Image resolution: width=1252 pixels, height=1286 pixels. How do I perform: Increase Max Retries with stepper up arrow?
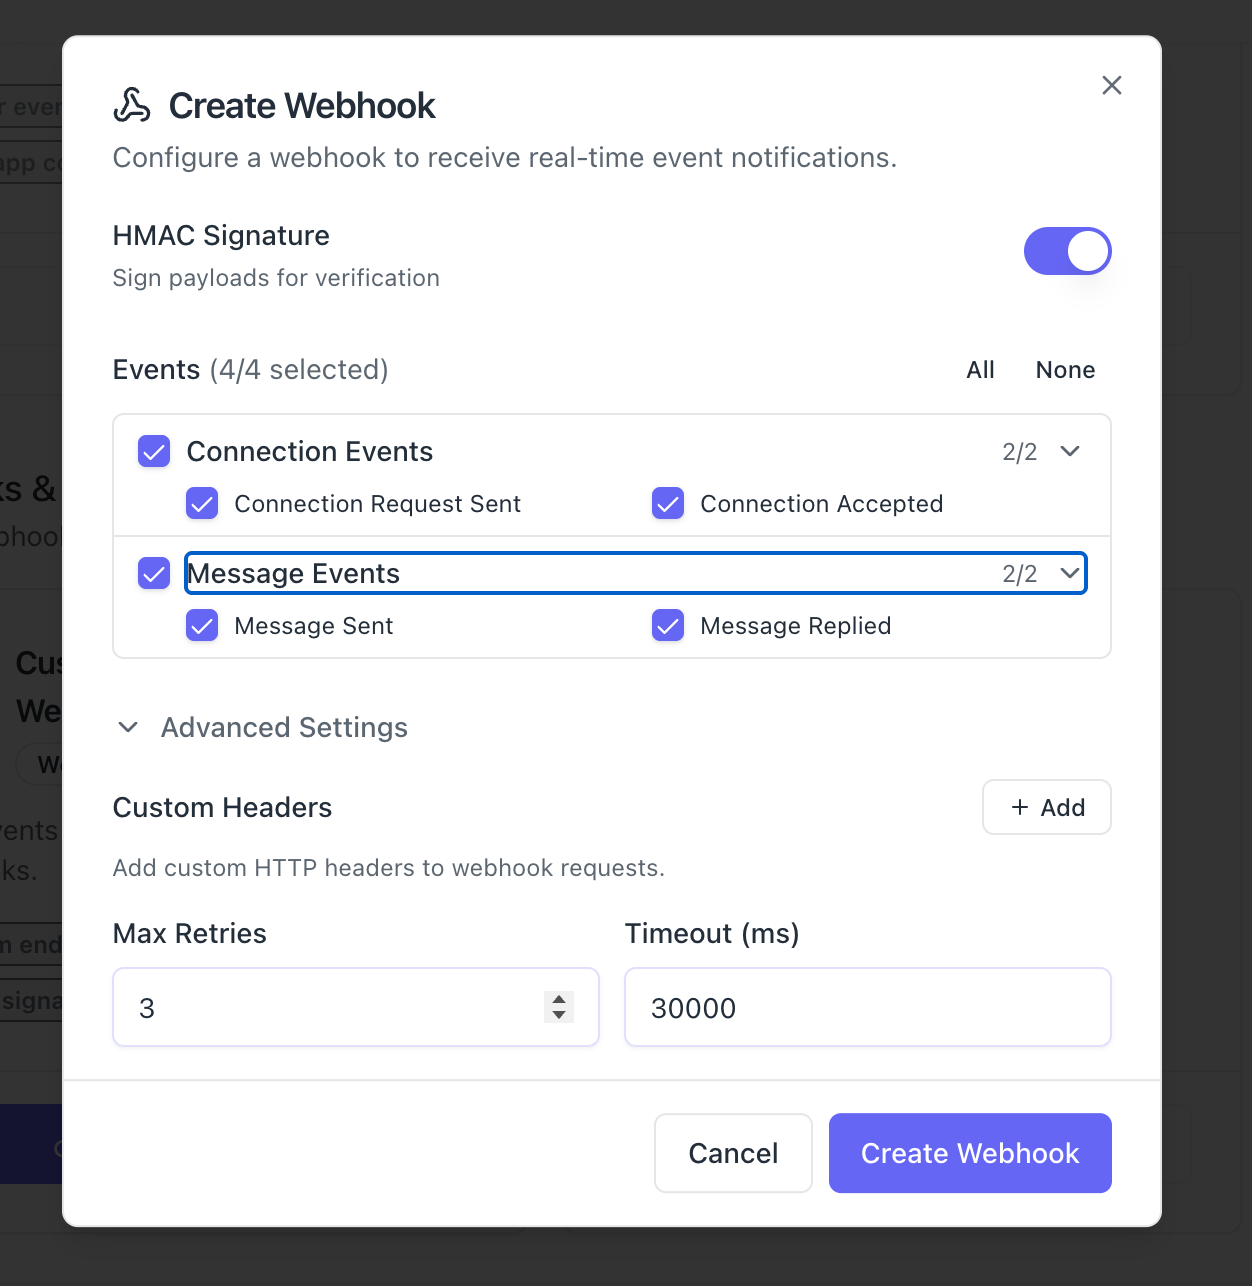pyautogui.click(x=559, y=999)
